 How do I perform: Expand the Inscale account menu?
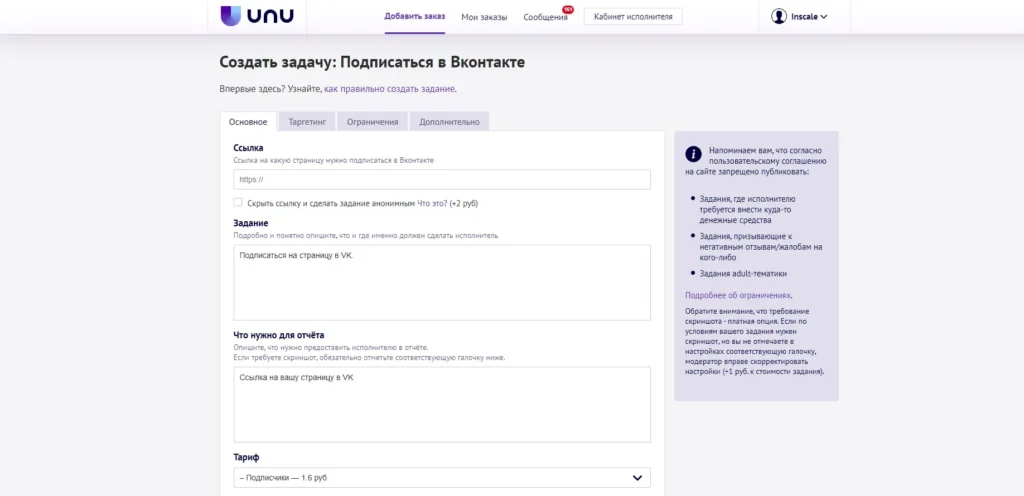808,17
